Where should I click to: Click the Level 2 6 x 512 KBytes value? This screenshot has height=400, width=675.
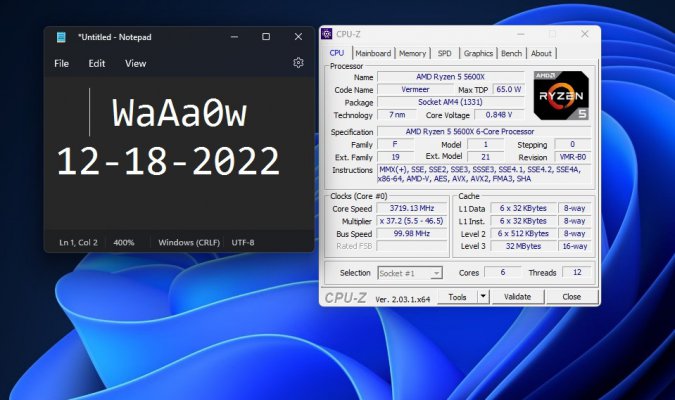pyautogui.click(x=523, y=233)
